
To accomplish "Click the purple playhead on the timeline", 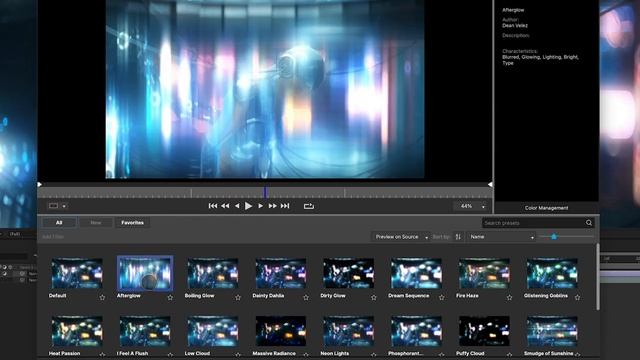I will pos(266,192).
